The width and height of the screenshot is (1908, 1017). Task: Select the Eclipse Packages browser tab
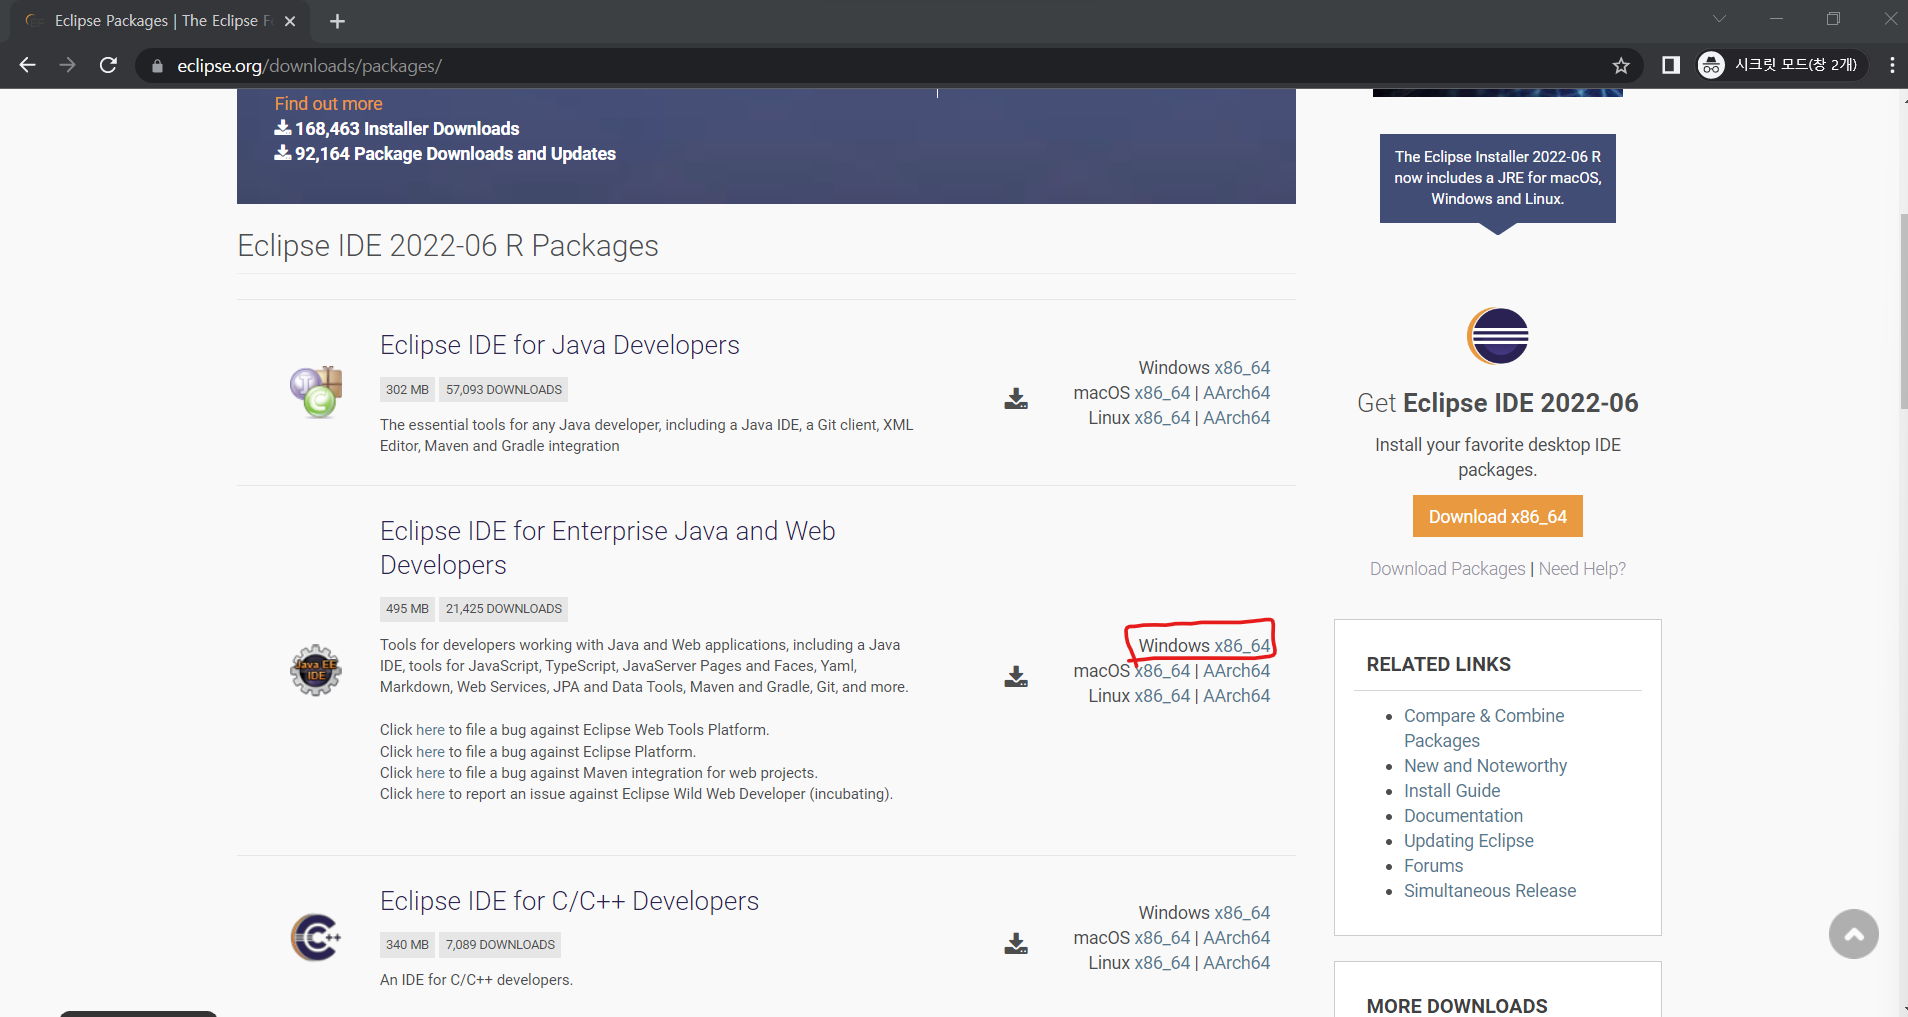160,21
